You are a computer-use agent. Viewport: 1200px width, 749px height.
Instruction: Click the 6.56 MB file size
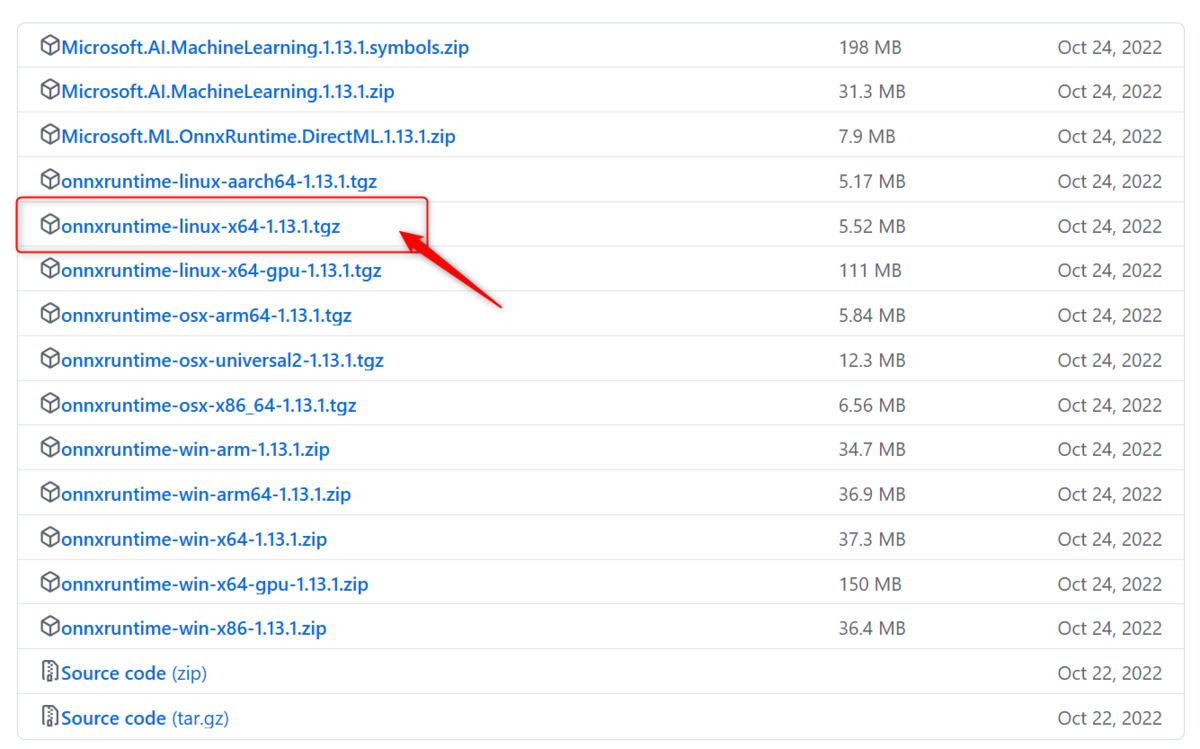pyautogui.click(x=872, y=405)
